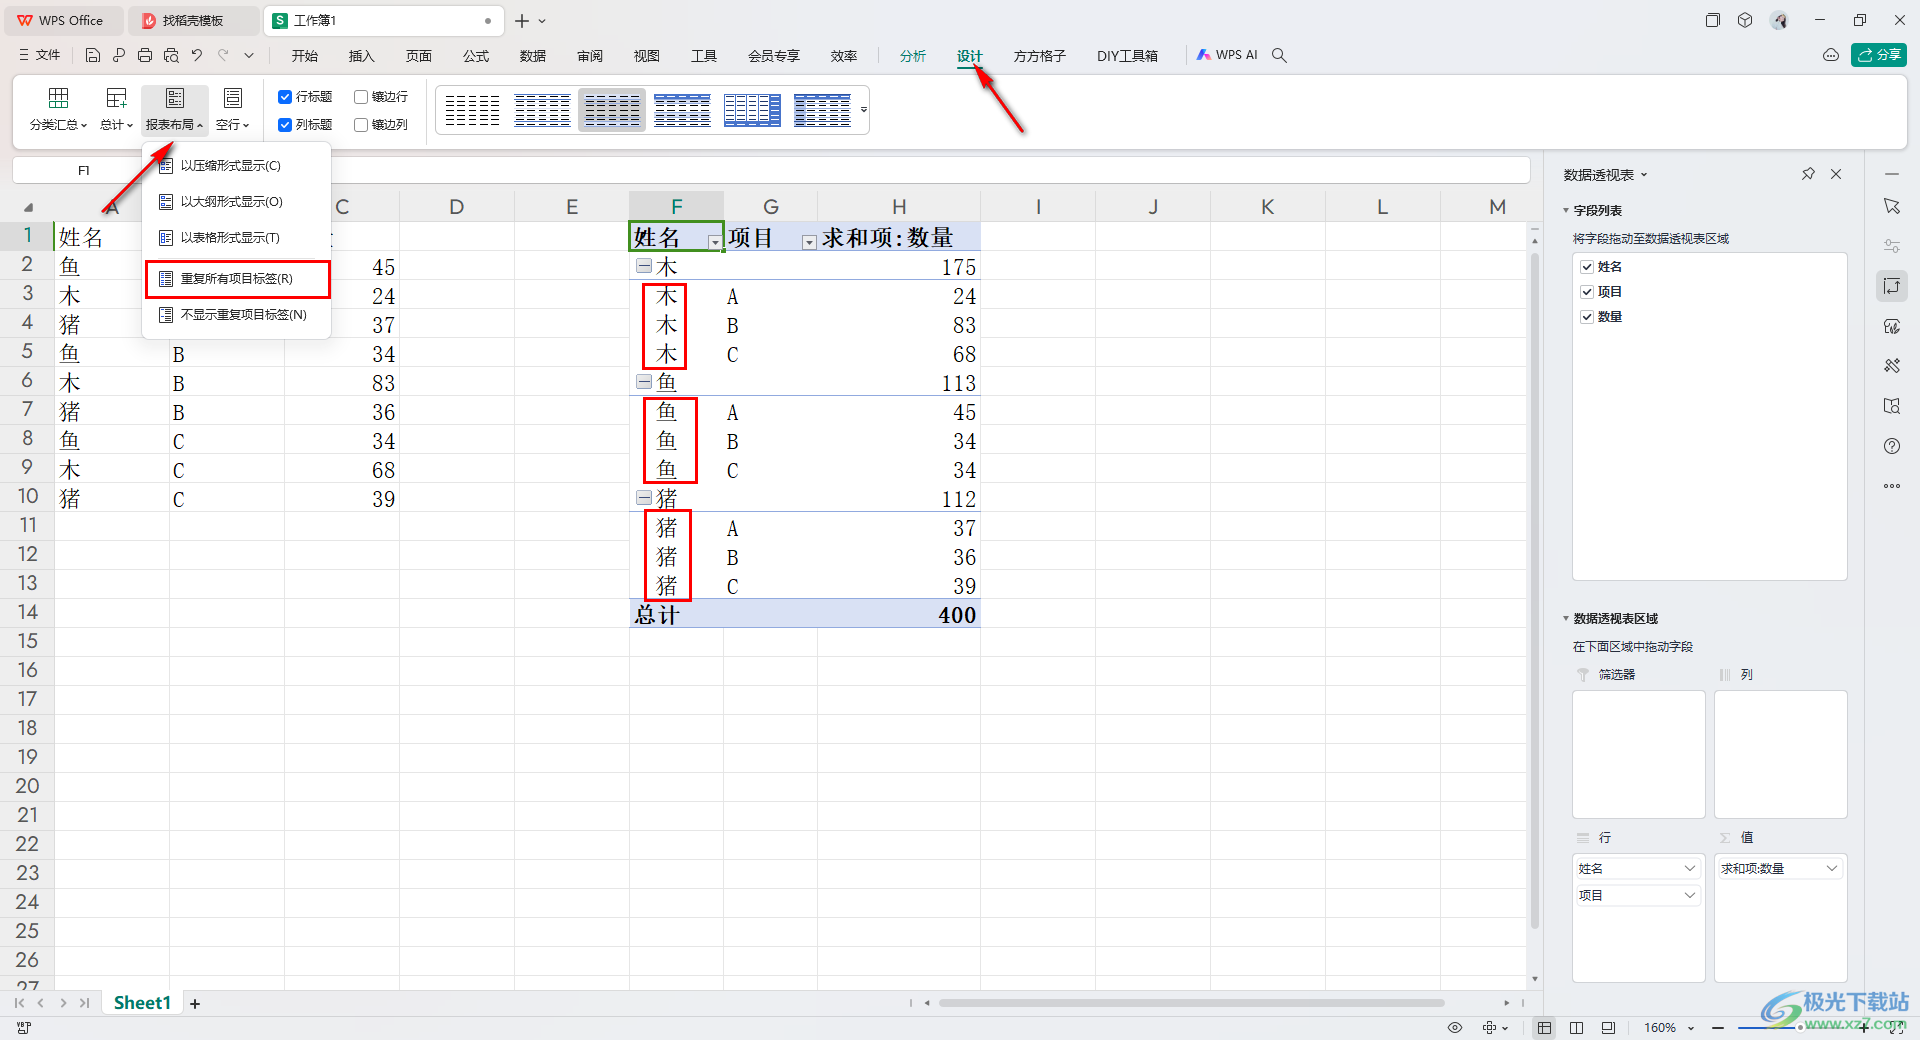Image resolution: width=1920 pixels, height=1040 pixels.
Task: Select 以大纲形式显示(O) menu option
Action: coord(236,202)
